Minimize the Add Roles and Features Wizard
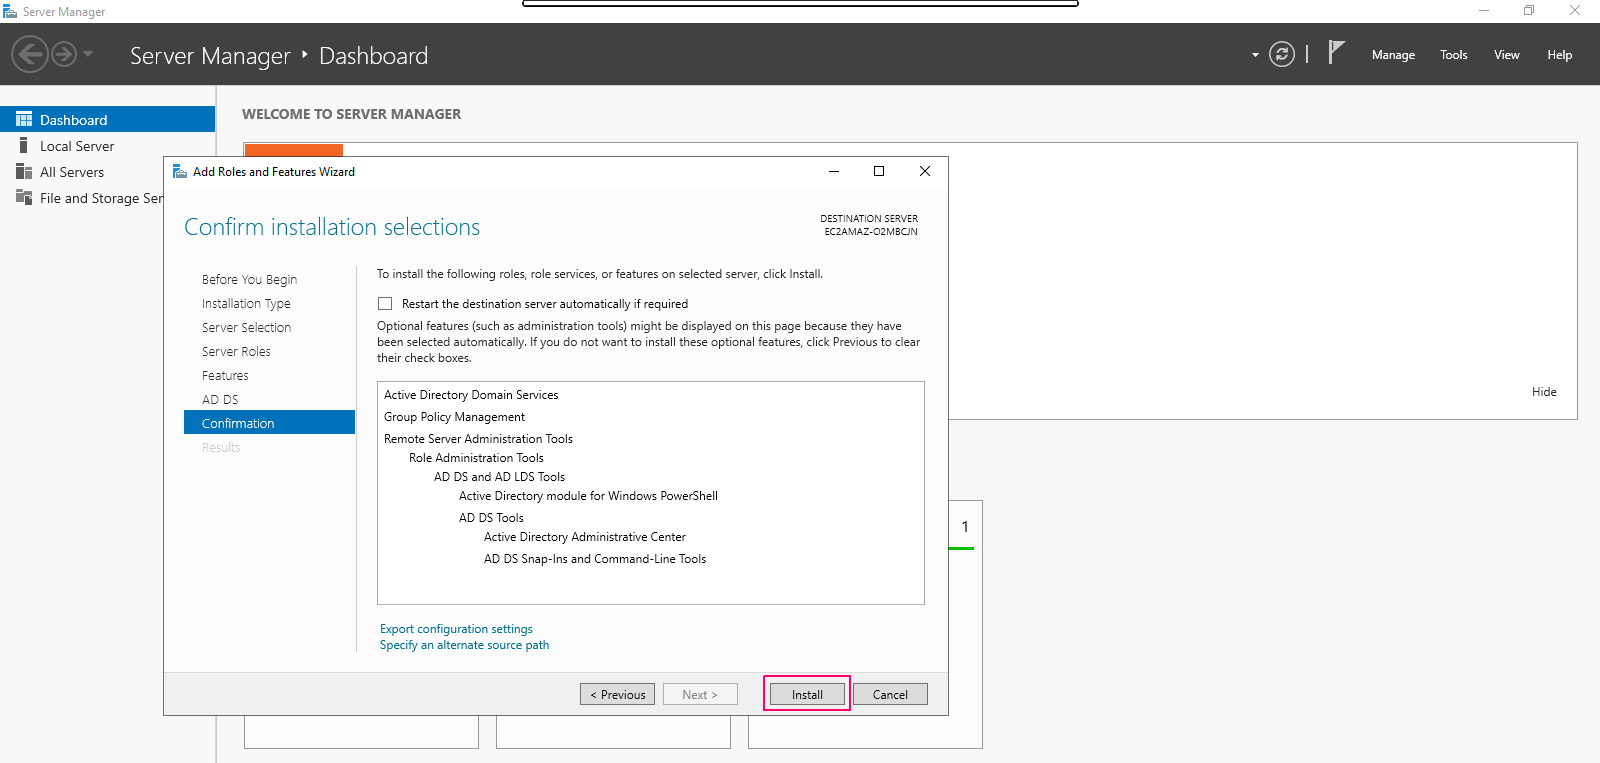Image resolution: width=1600 pixels, height=763 pixels. tap(833, 171)
